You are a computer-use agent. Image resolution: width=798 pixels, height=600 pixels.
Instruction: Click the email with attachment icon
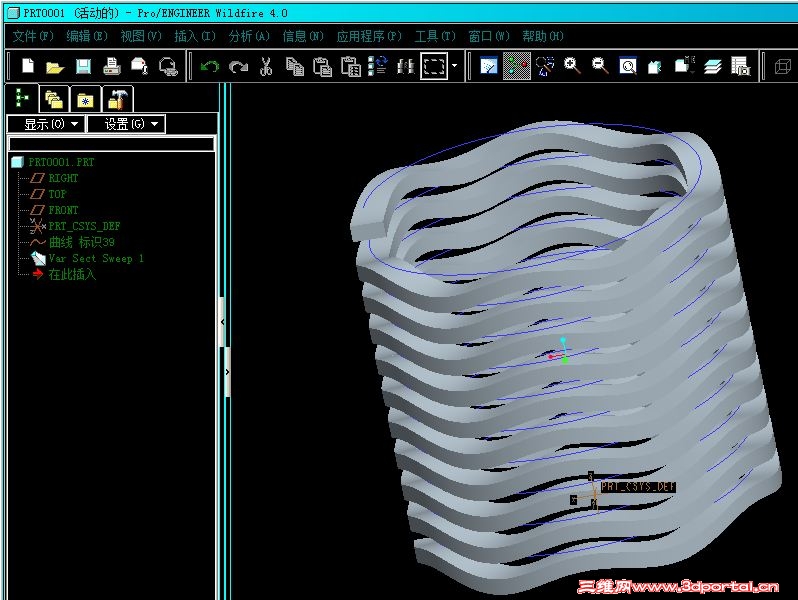coord(139,67)
